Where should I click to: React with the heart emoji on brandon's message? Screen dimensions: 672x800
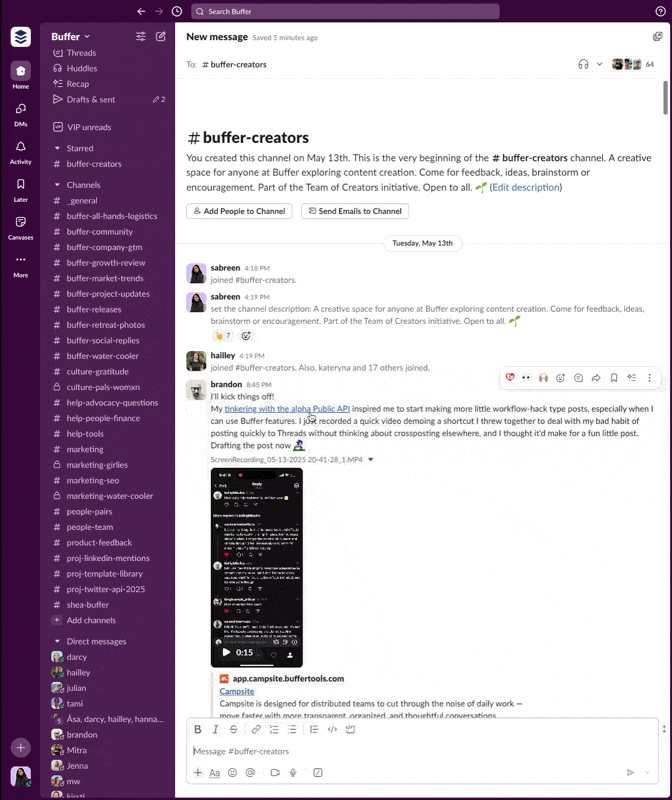pos(510,378)
